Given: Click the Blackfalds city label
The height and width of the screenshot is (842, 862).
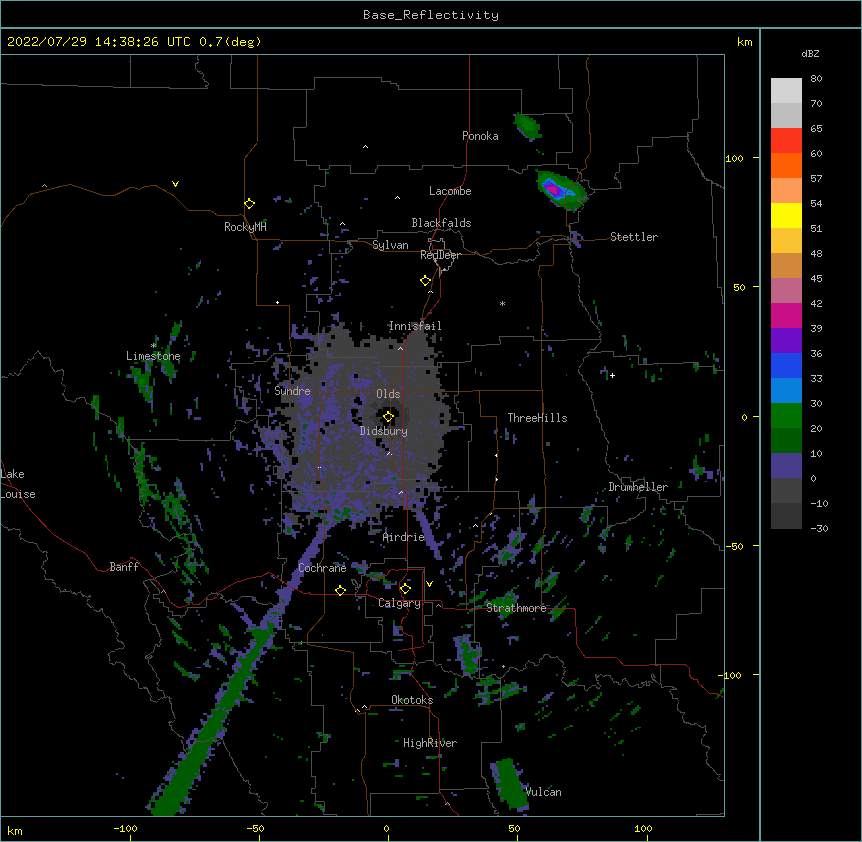Looking at the screenshot, I should (441, 223).
